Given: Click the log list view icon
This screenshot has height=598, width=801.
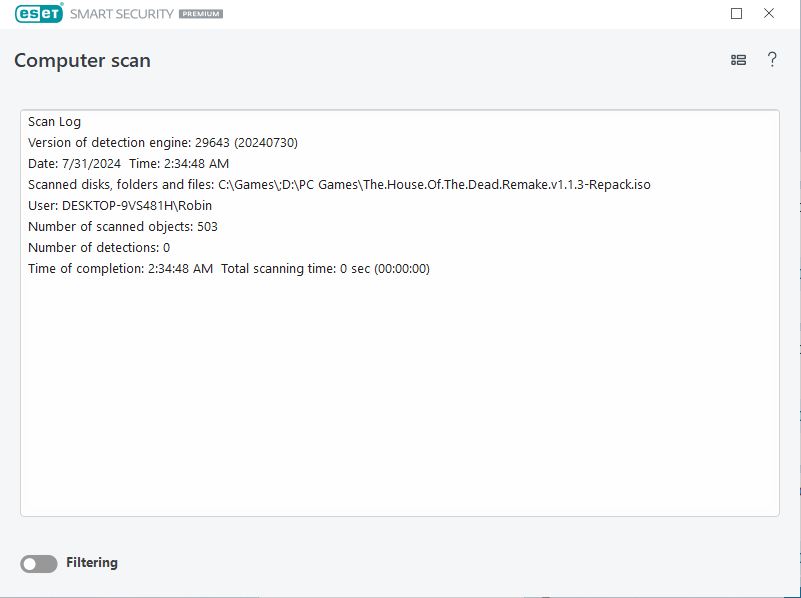Looking at the screenshot, I should (x=738, y=60).
